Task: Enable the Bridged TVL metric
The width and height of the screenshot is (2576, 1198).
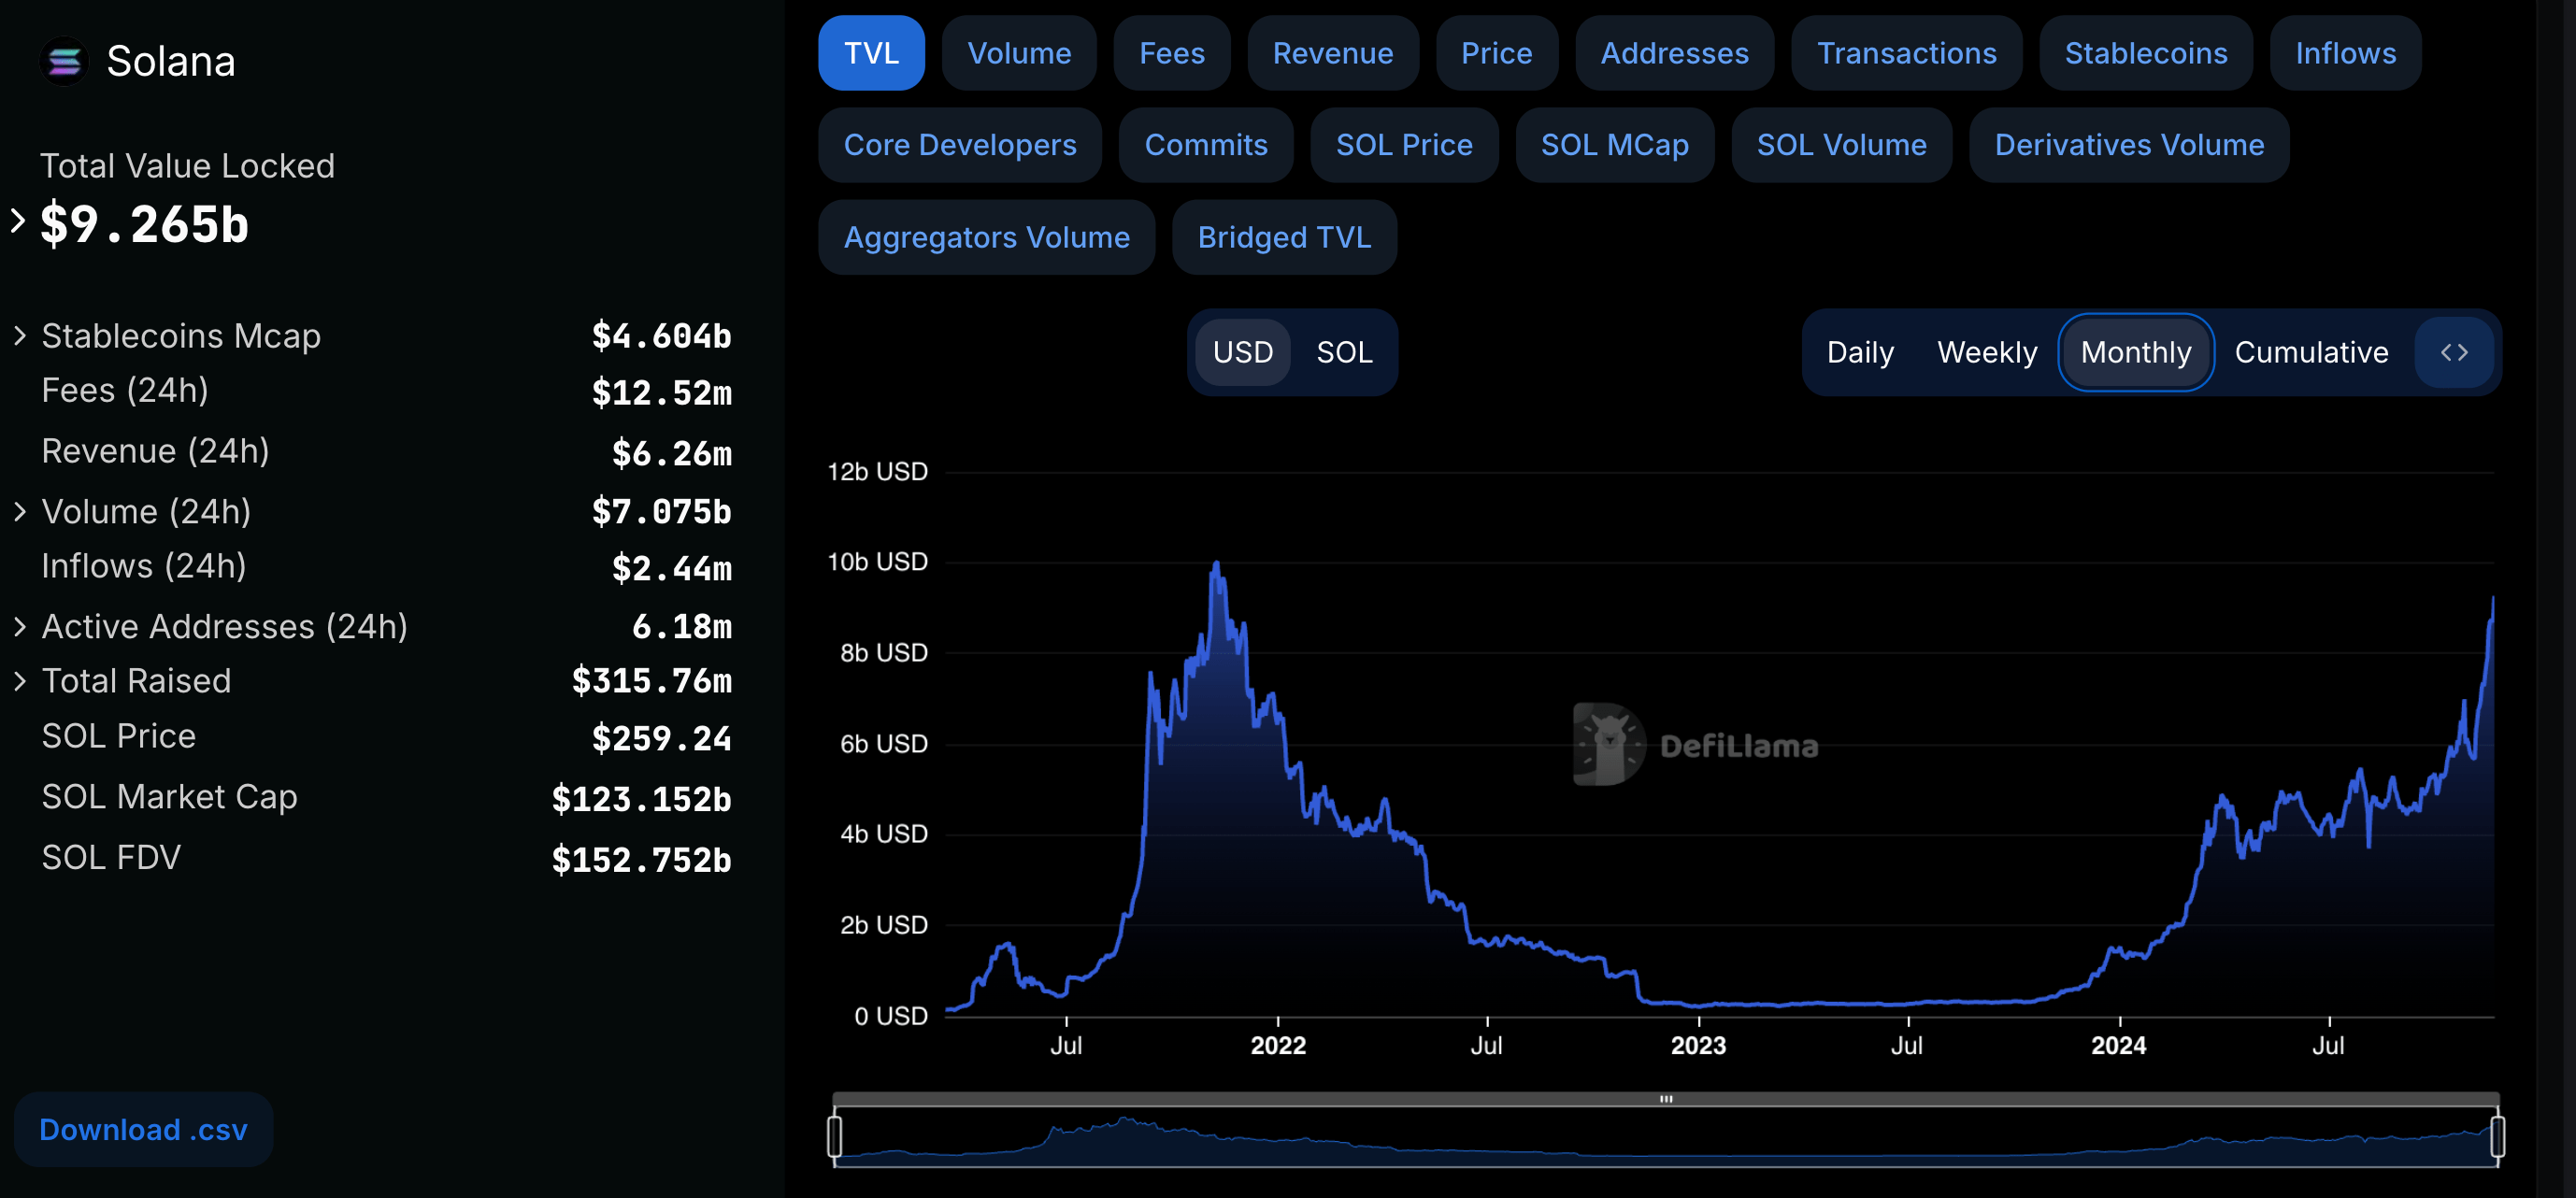Action: pyautogui.click(x=1284, y=237)
